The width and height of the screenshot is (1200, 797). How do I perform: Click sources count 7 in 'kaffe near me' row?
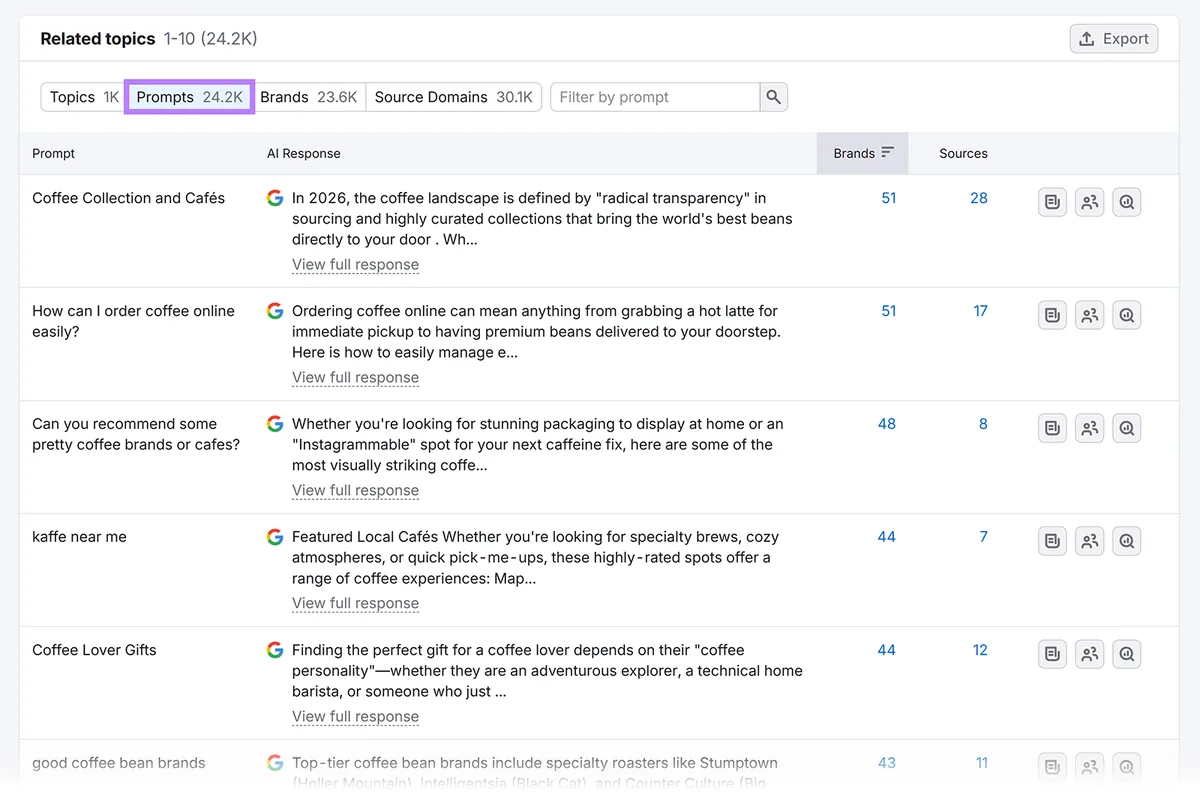point(983,537)
